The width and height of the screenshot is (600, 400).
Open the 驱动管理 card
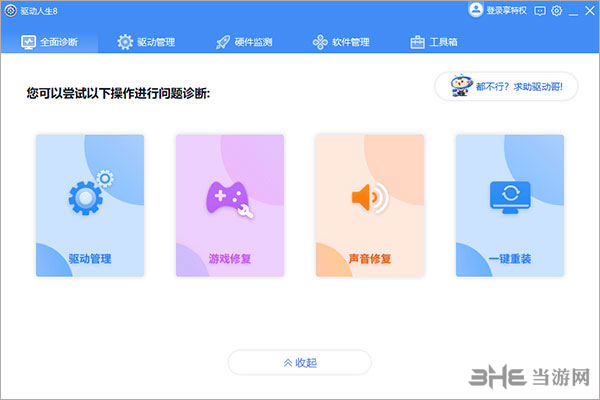90,205
